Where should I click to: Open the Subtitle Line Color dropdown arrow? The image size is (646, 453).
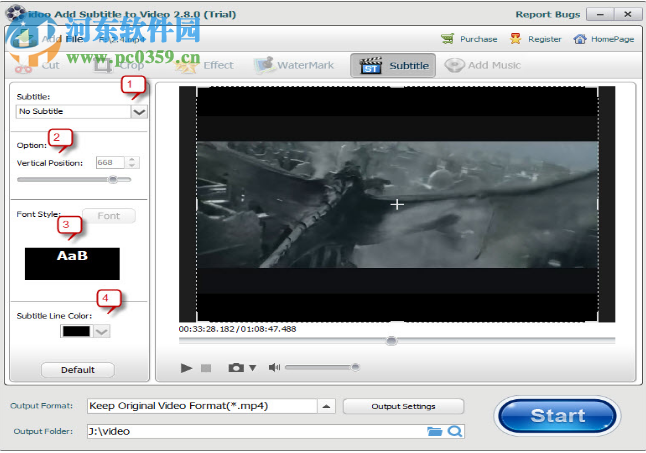pos(102,331)
